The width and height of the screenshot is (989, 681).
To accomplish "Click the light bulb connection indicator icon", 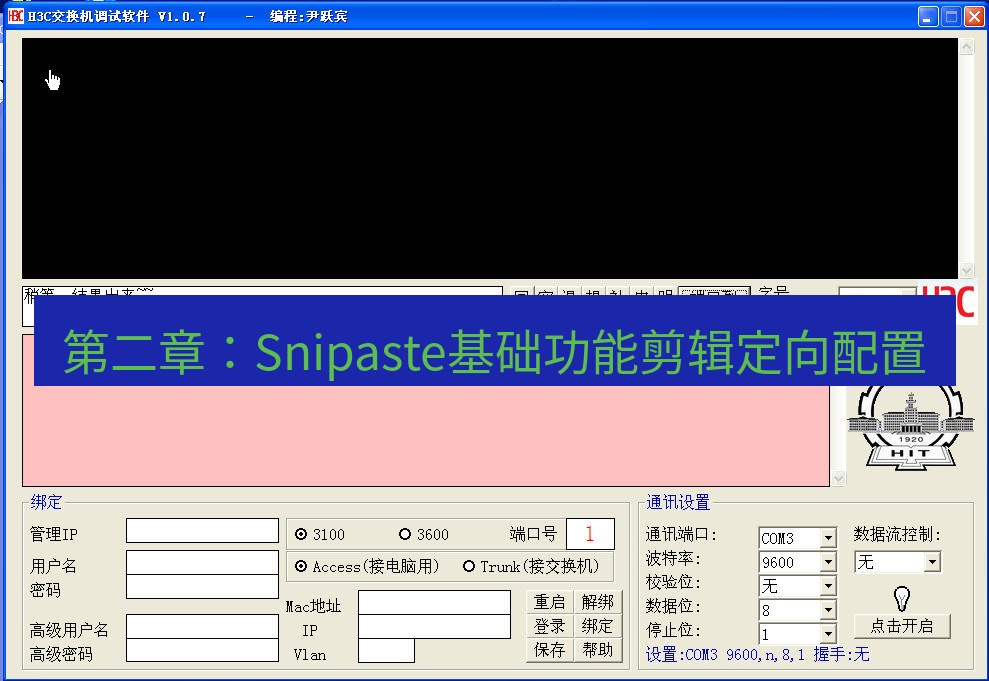I will point(902,598).
